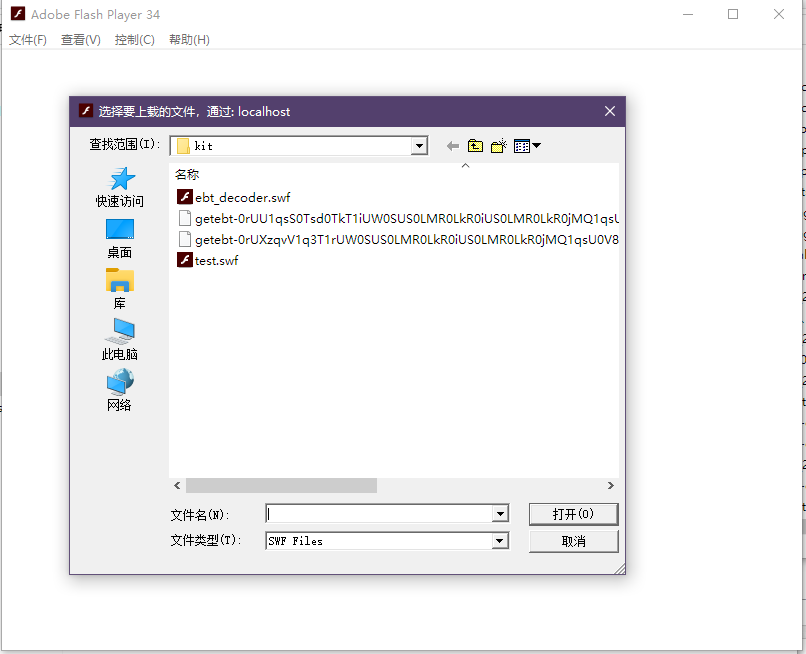806x654 pixels.
Task: Select the test.swf file name
Action: pyautogui.click(x=216, y=261)
